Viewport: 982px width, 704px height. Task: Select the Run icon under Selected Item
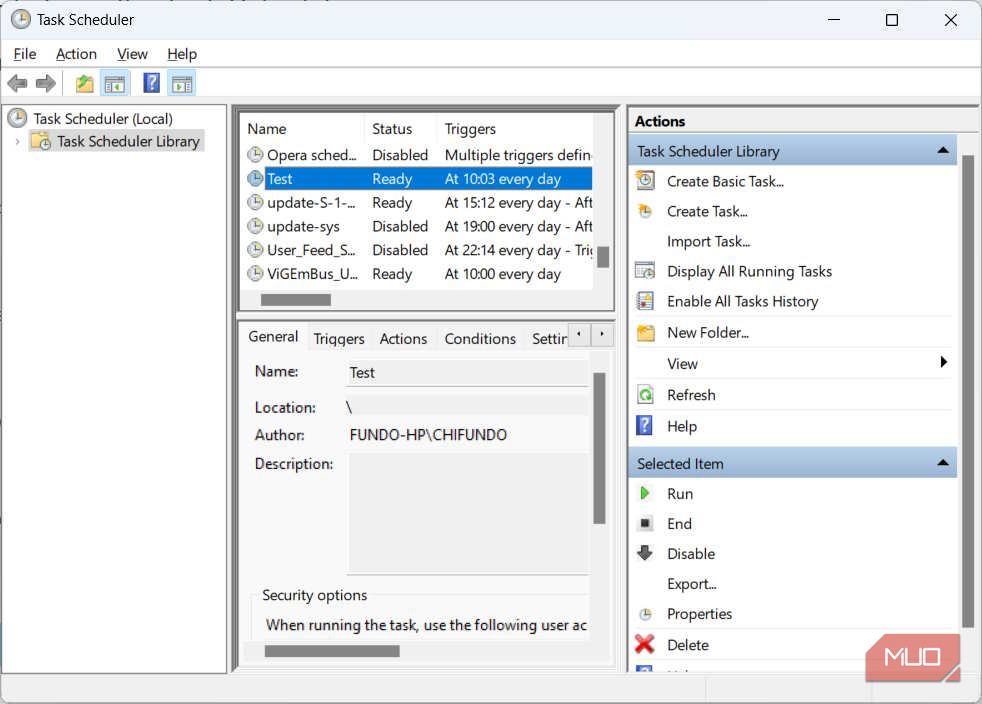coord(646,493)
